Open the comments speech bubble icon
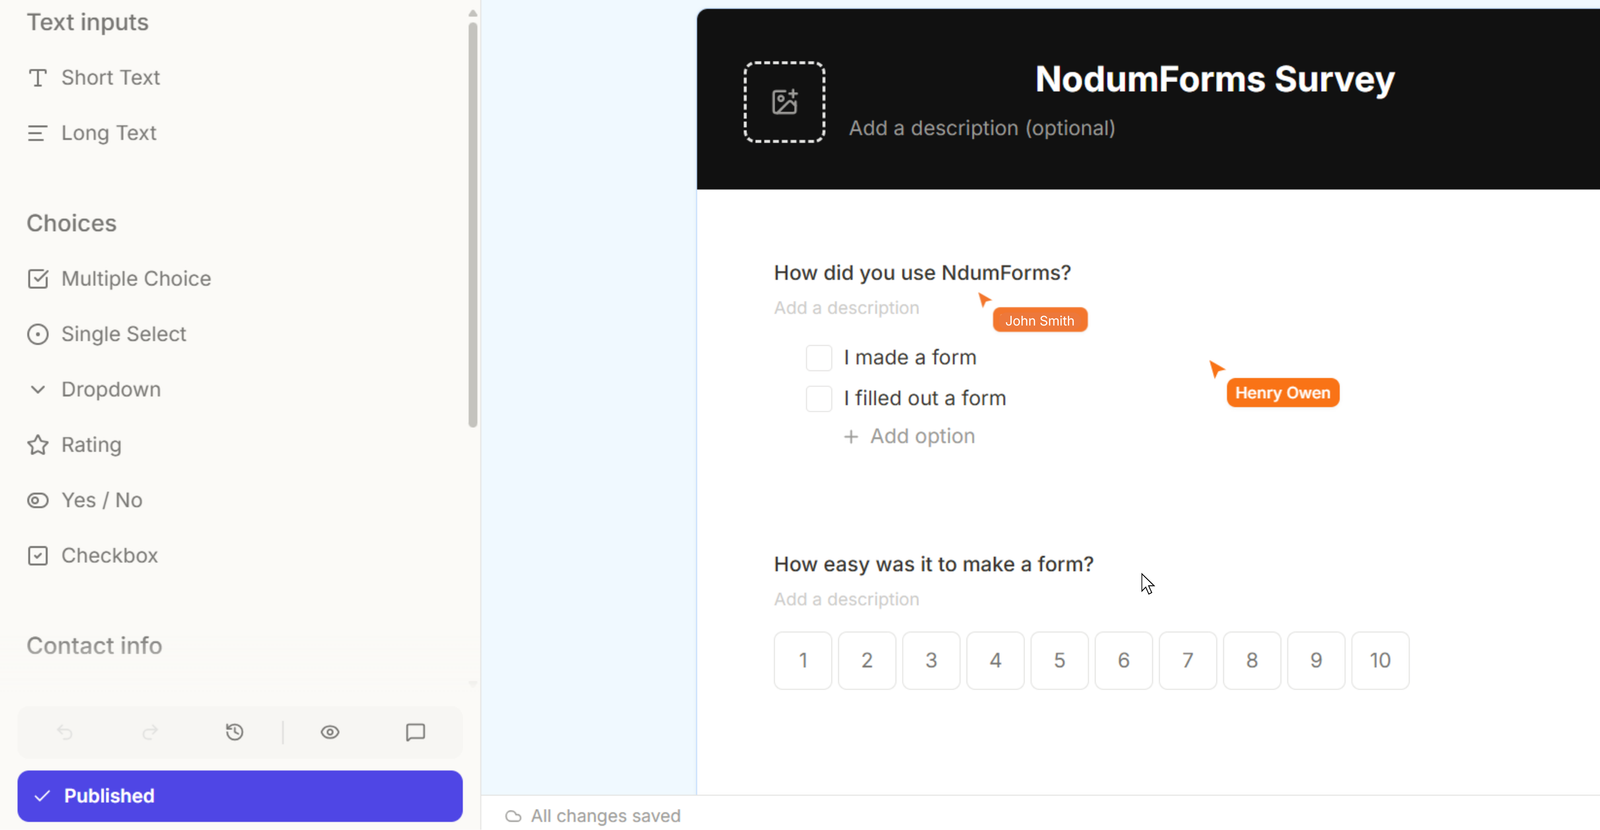 pos(416,732)
